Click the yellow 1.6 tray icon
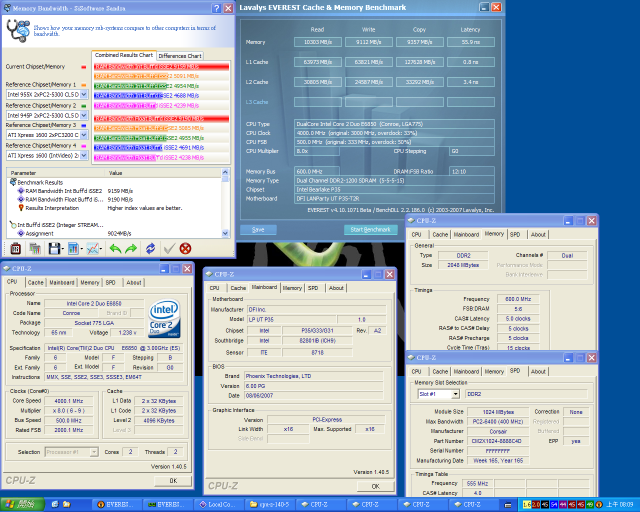Screen dimensions: 640x512 tap(527, 505)
